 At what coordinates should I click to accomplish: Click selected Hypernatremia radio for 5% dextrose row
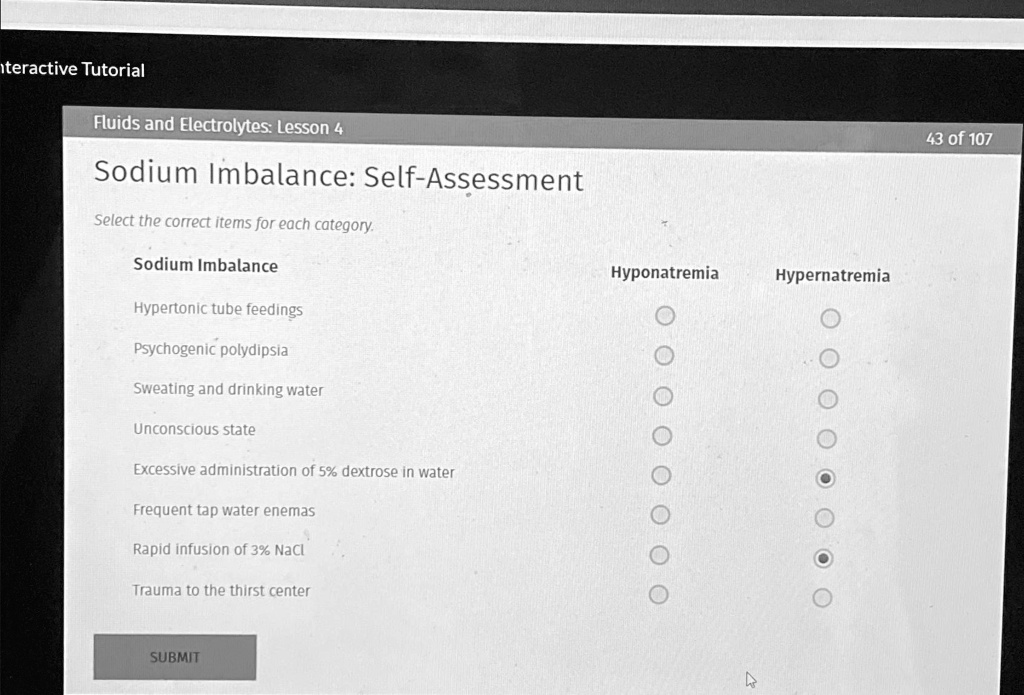click(825, 479)
